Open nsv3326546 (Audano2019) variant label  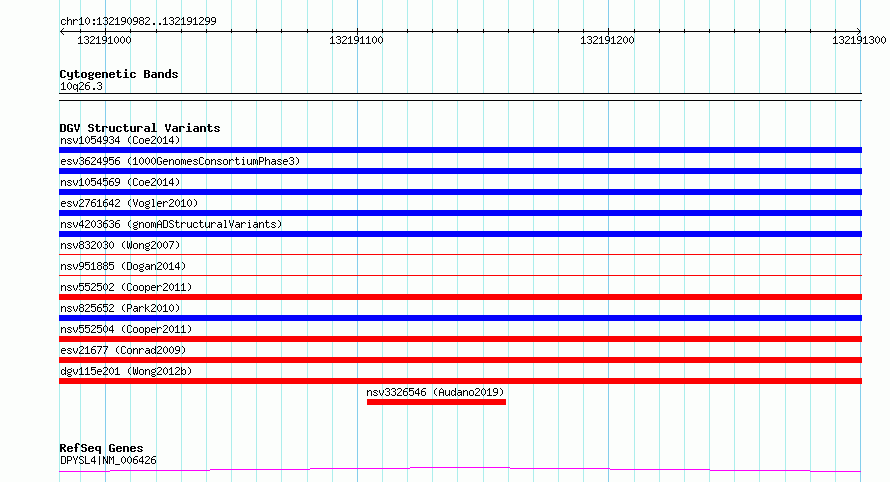point(435,392)
